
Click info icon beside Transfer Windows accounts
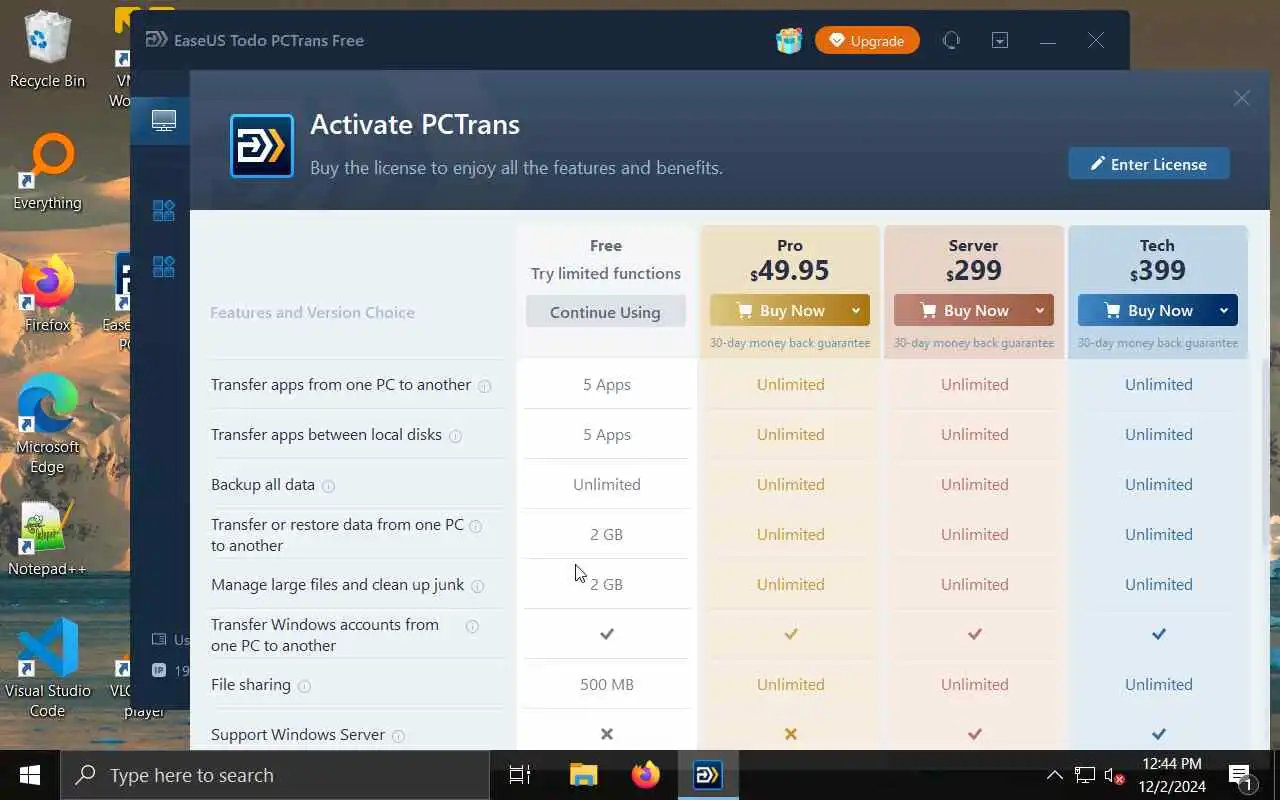[472, 626]
